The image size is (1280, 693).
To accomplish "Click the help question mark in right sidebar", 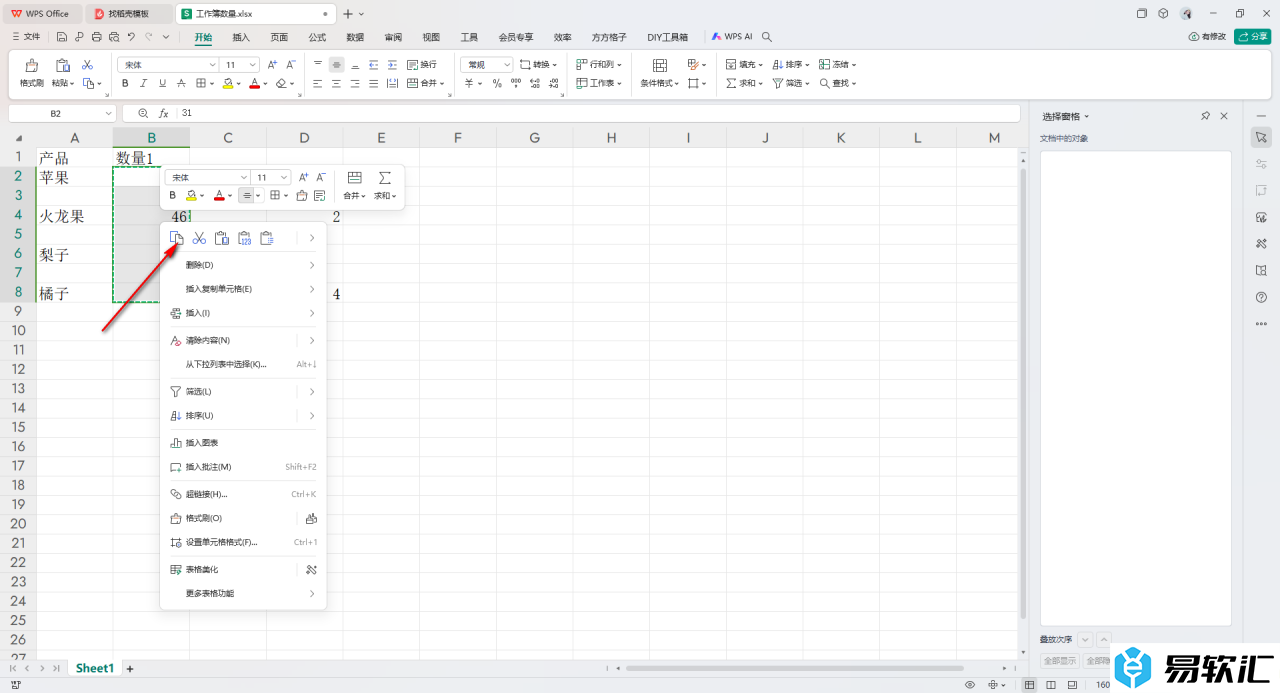I will 1261,297.
